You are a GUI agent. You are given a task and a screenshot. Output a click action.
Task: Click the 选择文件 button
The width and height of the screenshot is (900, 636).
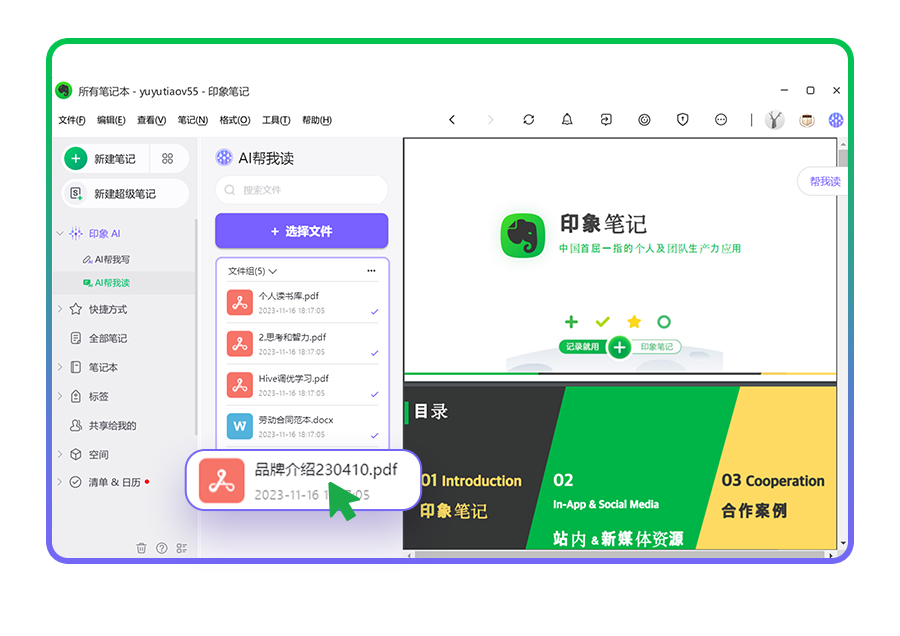click(301, 231)
